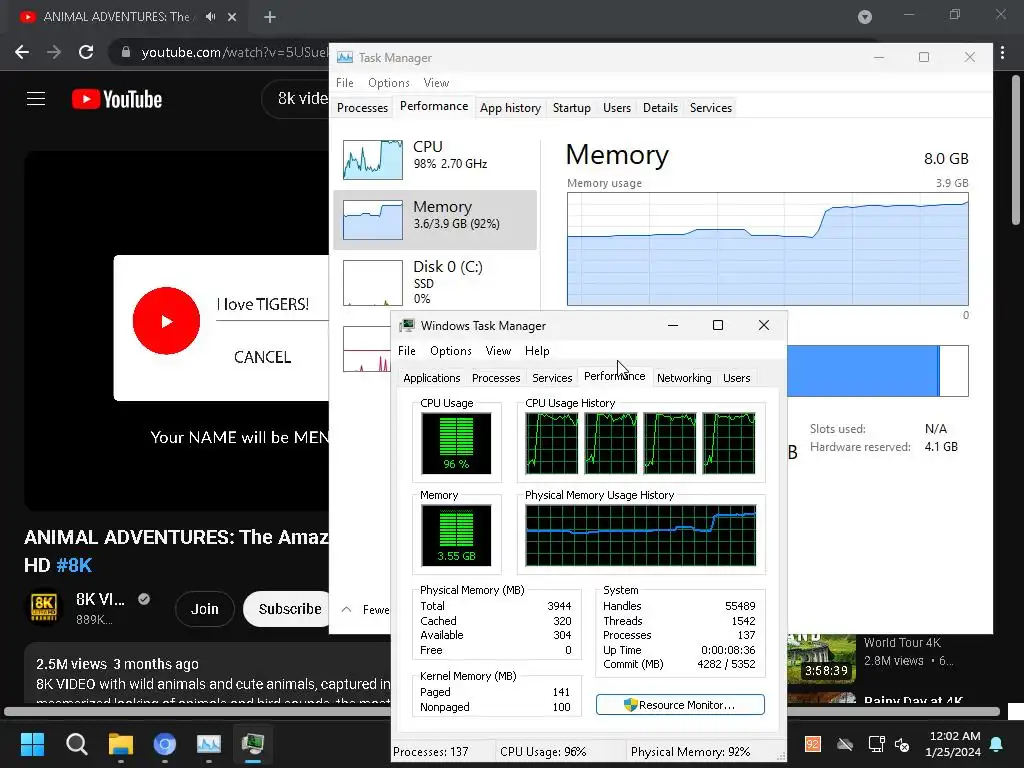Click the tray memory-usage 92 icon
Screen dimensions: 1024x768
pyautogui.click(x=812, y=744)
